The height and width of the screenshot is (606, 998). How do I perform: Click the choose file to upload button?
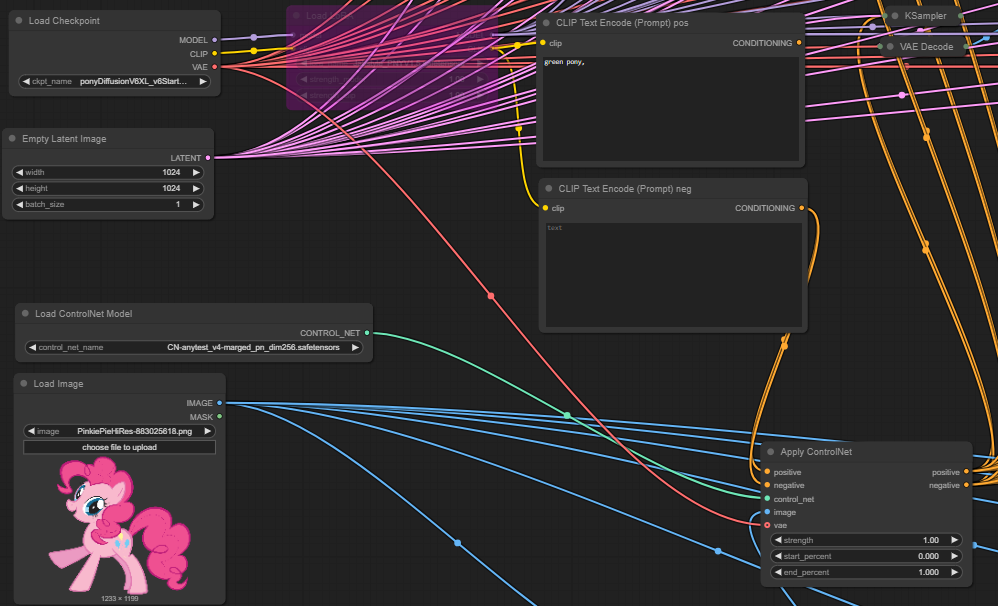[x=119, y=447]
